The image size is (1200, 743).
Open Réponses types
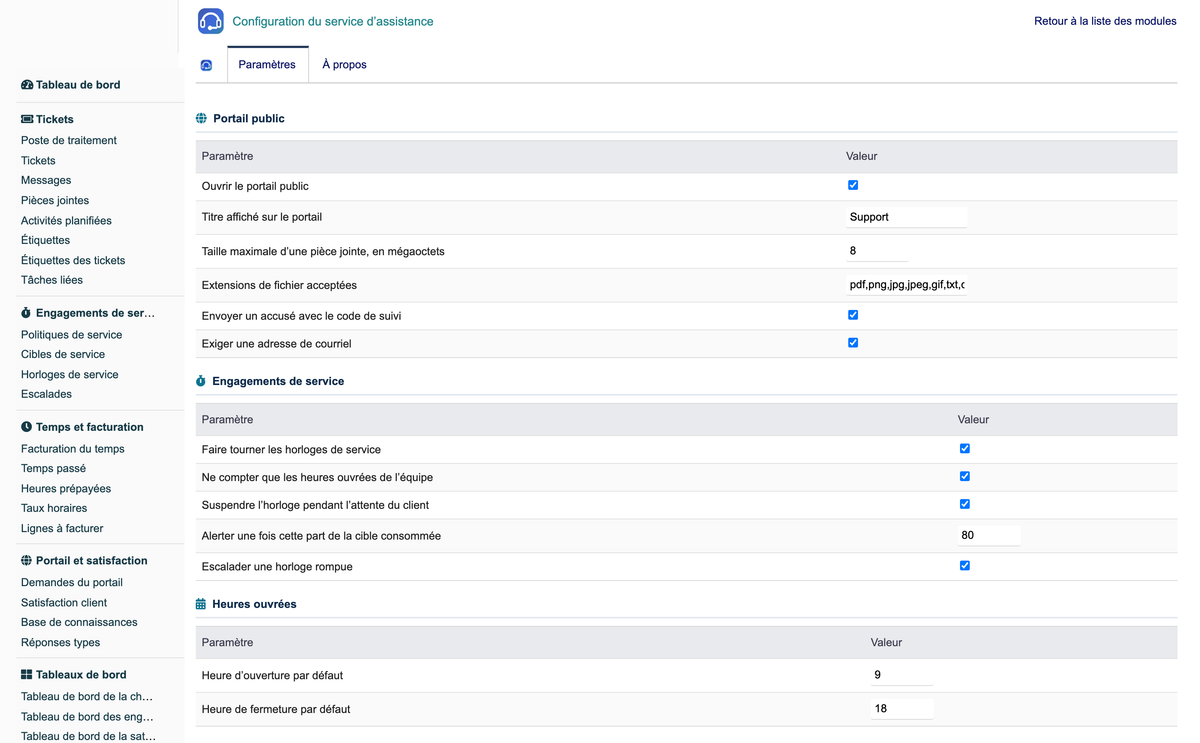(60, 643)
